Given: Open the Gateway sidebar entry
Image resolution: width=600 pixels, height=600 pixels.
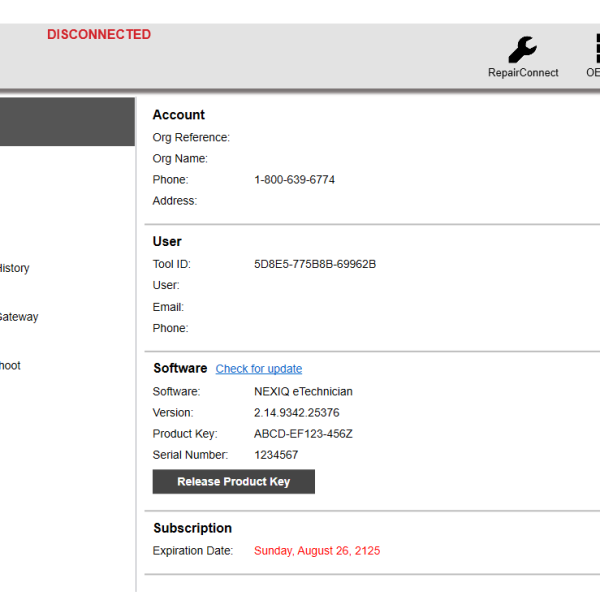Looking at the screenshot, I should tap(19, 317).
